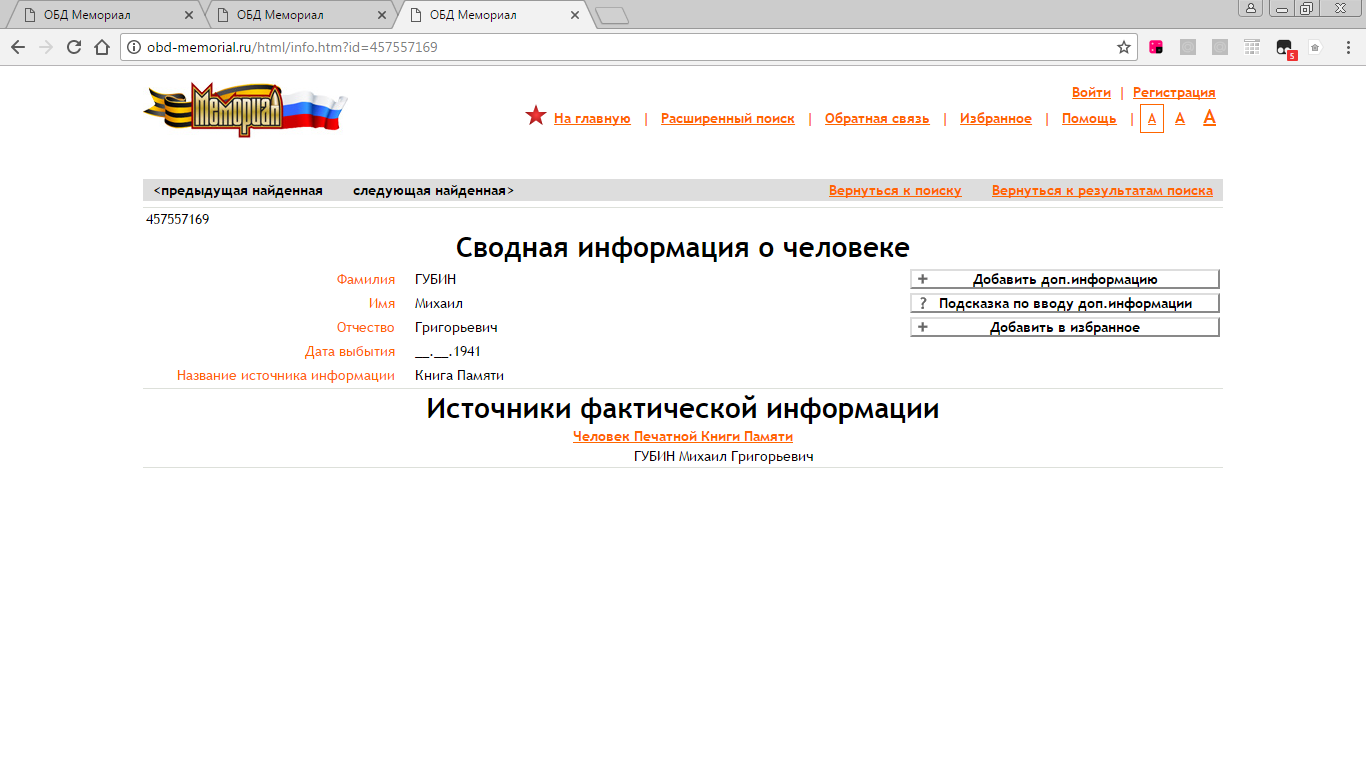Screen dimensions: 1366x768
Task: Open Обратная связь page
Action: [877, 118]
